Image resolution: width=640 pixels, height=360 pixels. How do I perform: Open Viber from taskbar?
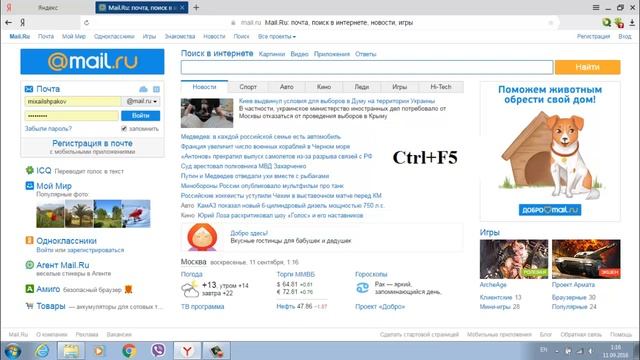pyautogui.click(x=158, y=351)
